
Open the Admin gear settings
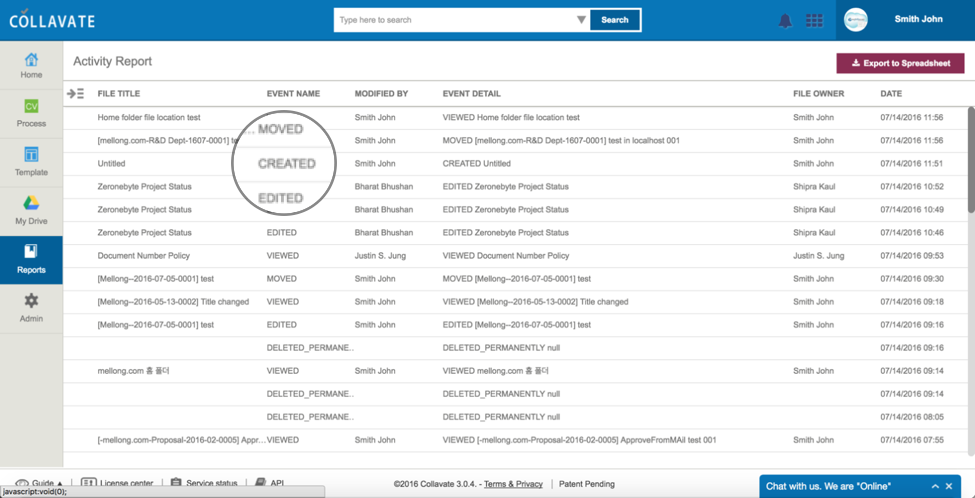pyautogui.click(x=31, y=308)
